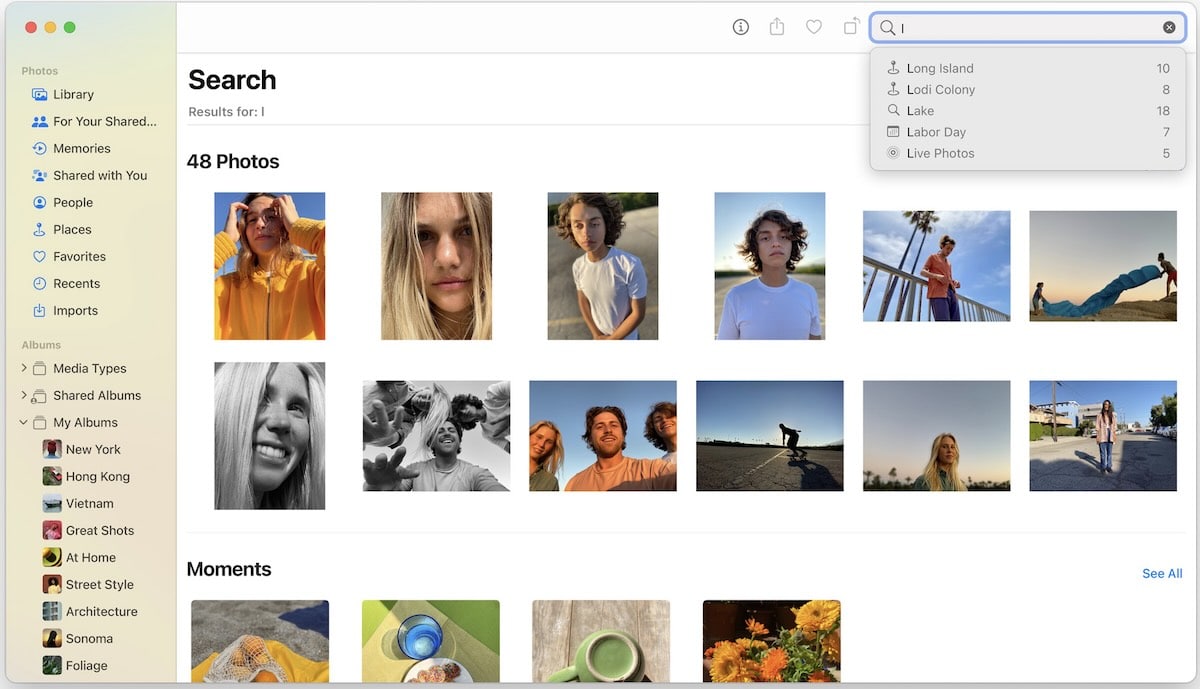Screen dimensions: 1200x689
Task: Click the For Your Shared people icon
Action: (40, 121)
